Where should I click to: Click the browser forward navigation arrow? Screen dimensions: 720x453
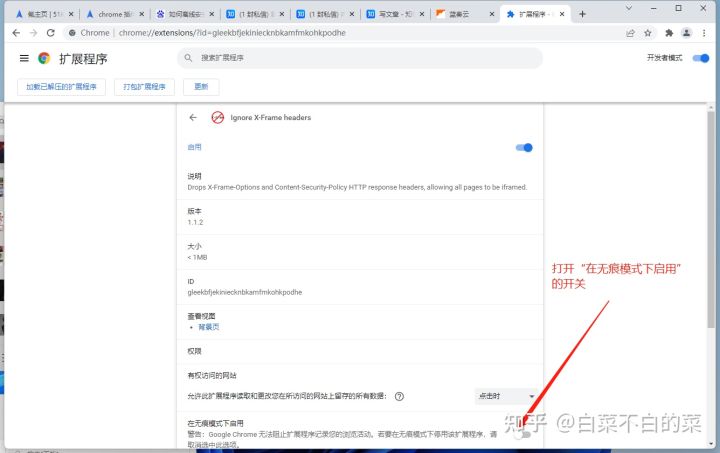coord(34,33)
